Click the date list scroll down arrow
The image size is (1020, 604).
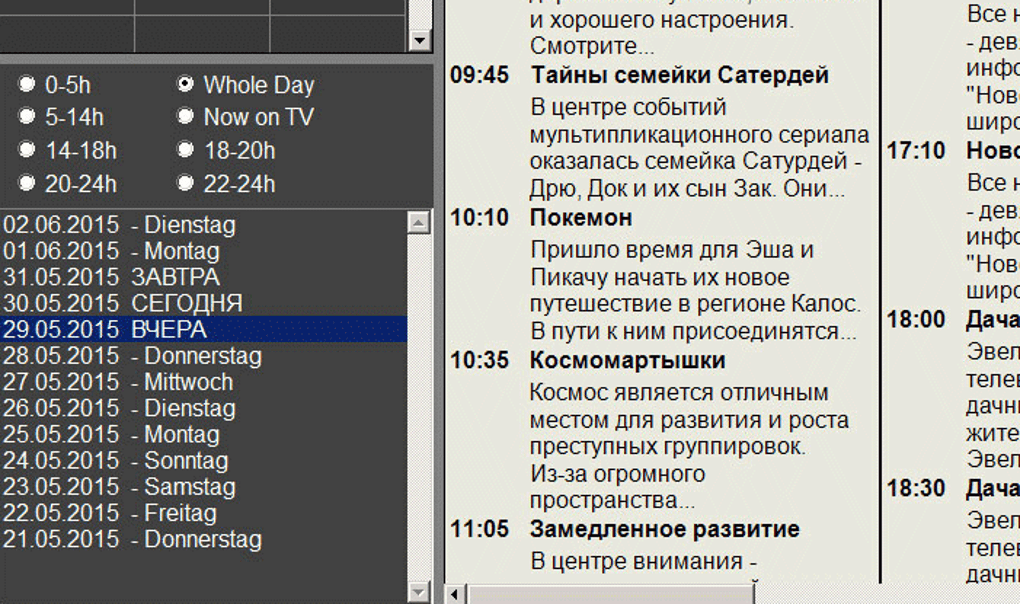(x=418, y=592)
